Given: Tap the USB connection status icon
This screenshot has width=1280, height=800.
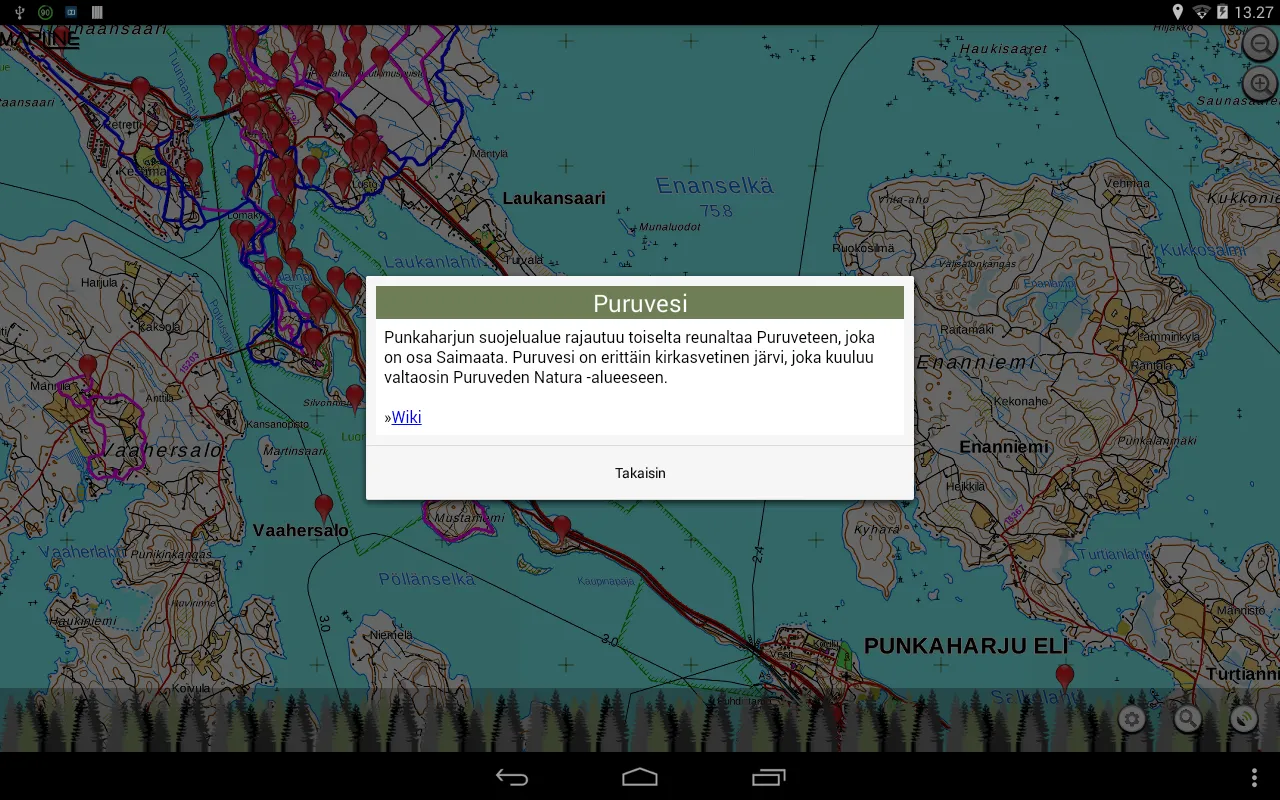Looking at the screenshot, I should pyautogui.click(x=20, y=12).
